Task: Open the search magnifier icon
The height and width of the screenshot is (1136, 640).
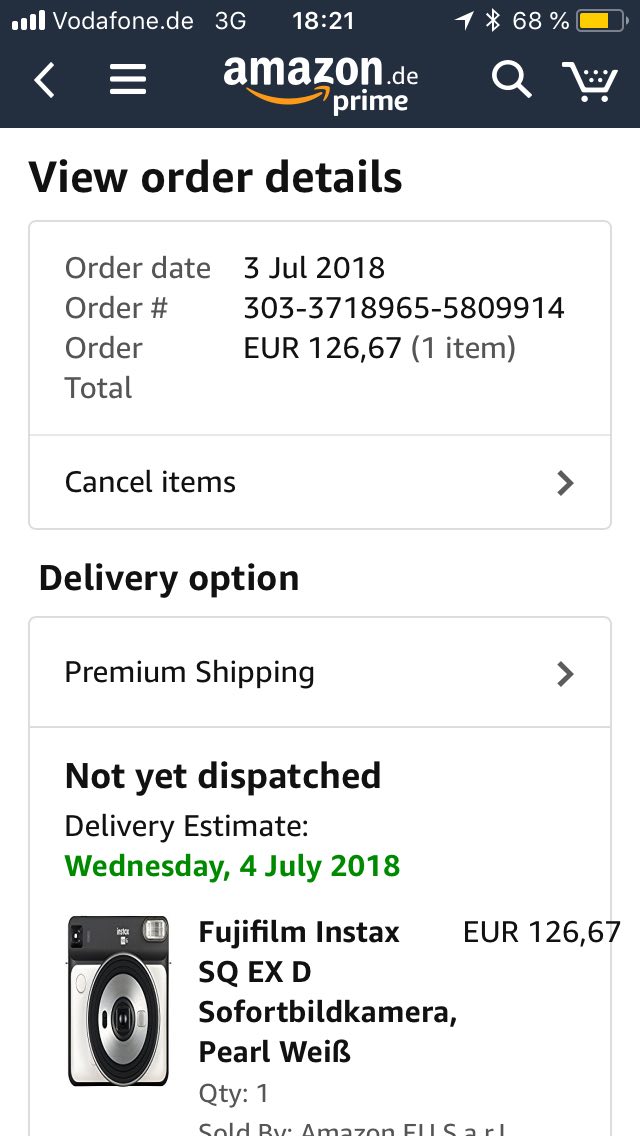Action: point(511,80)
